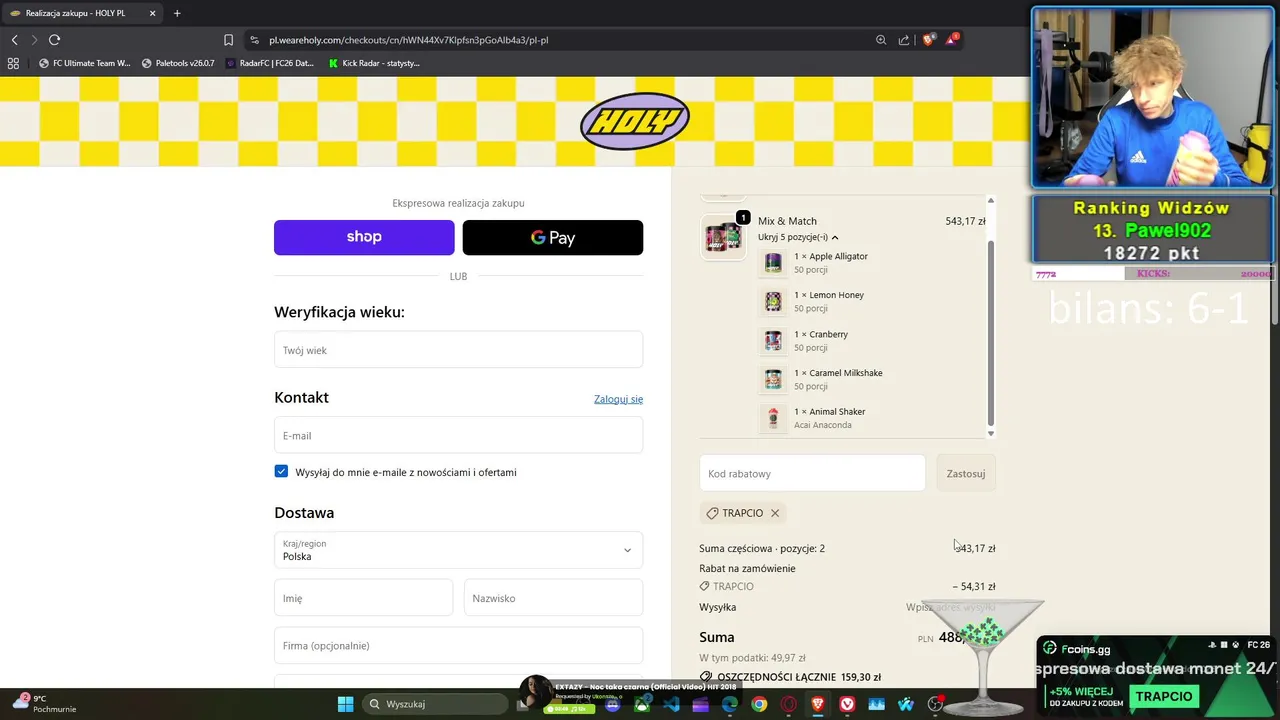Open Discord from the taskbar
This screenshot has width=1280, height=720.
613,704
